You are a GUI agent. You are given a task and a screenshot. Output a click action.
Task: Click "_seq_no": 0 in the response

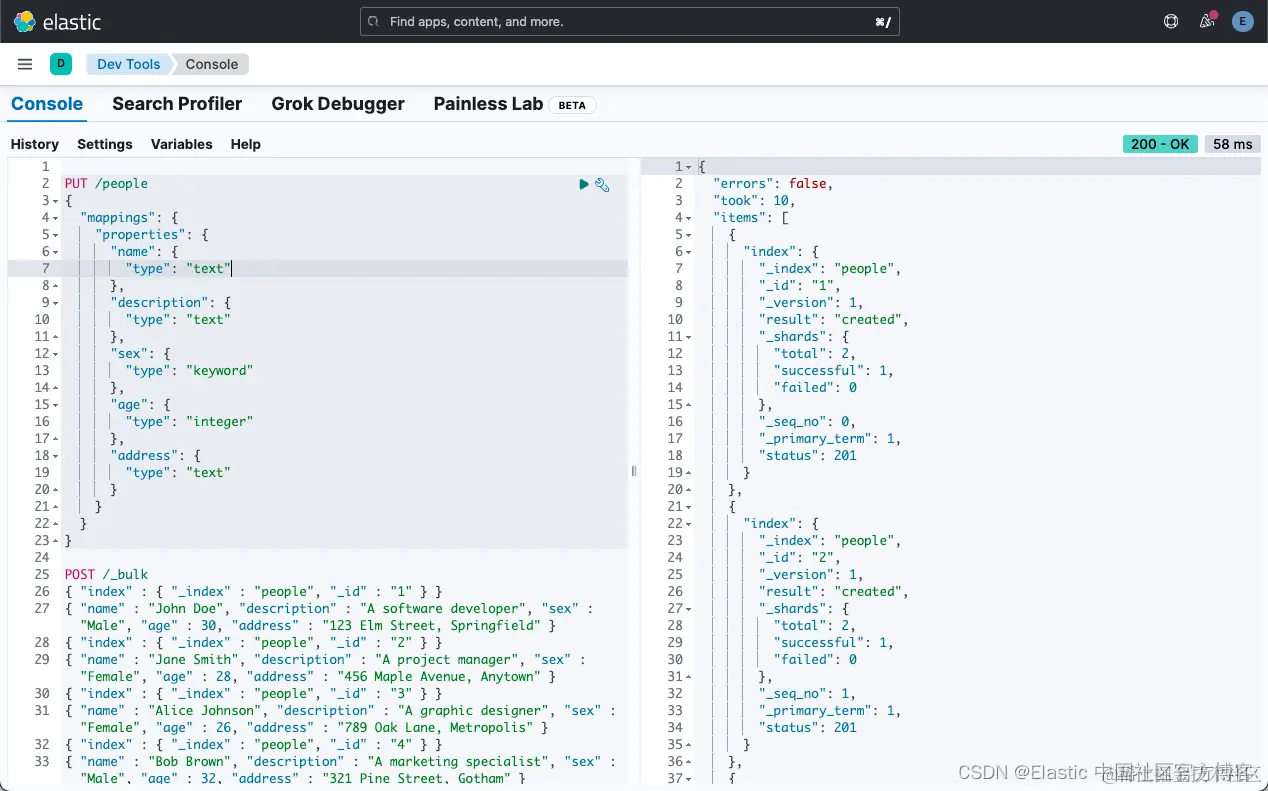[807, 422]
